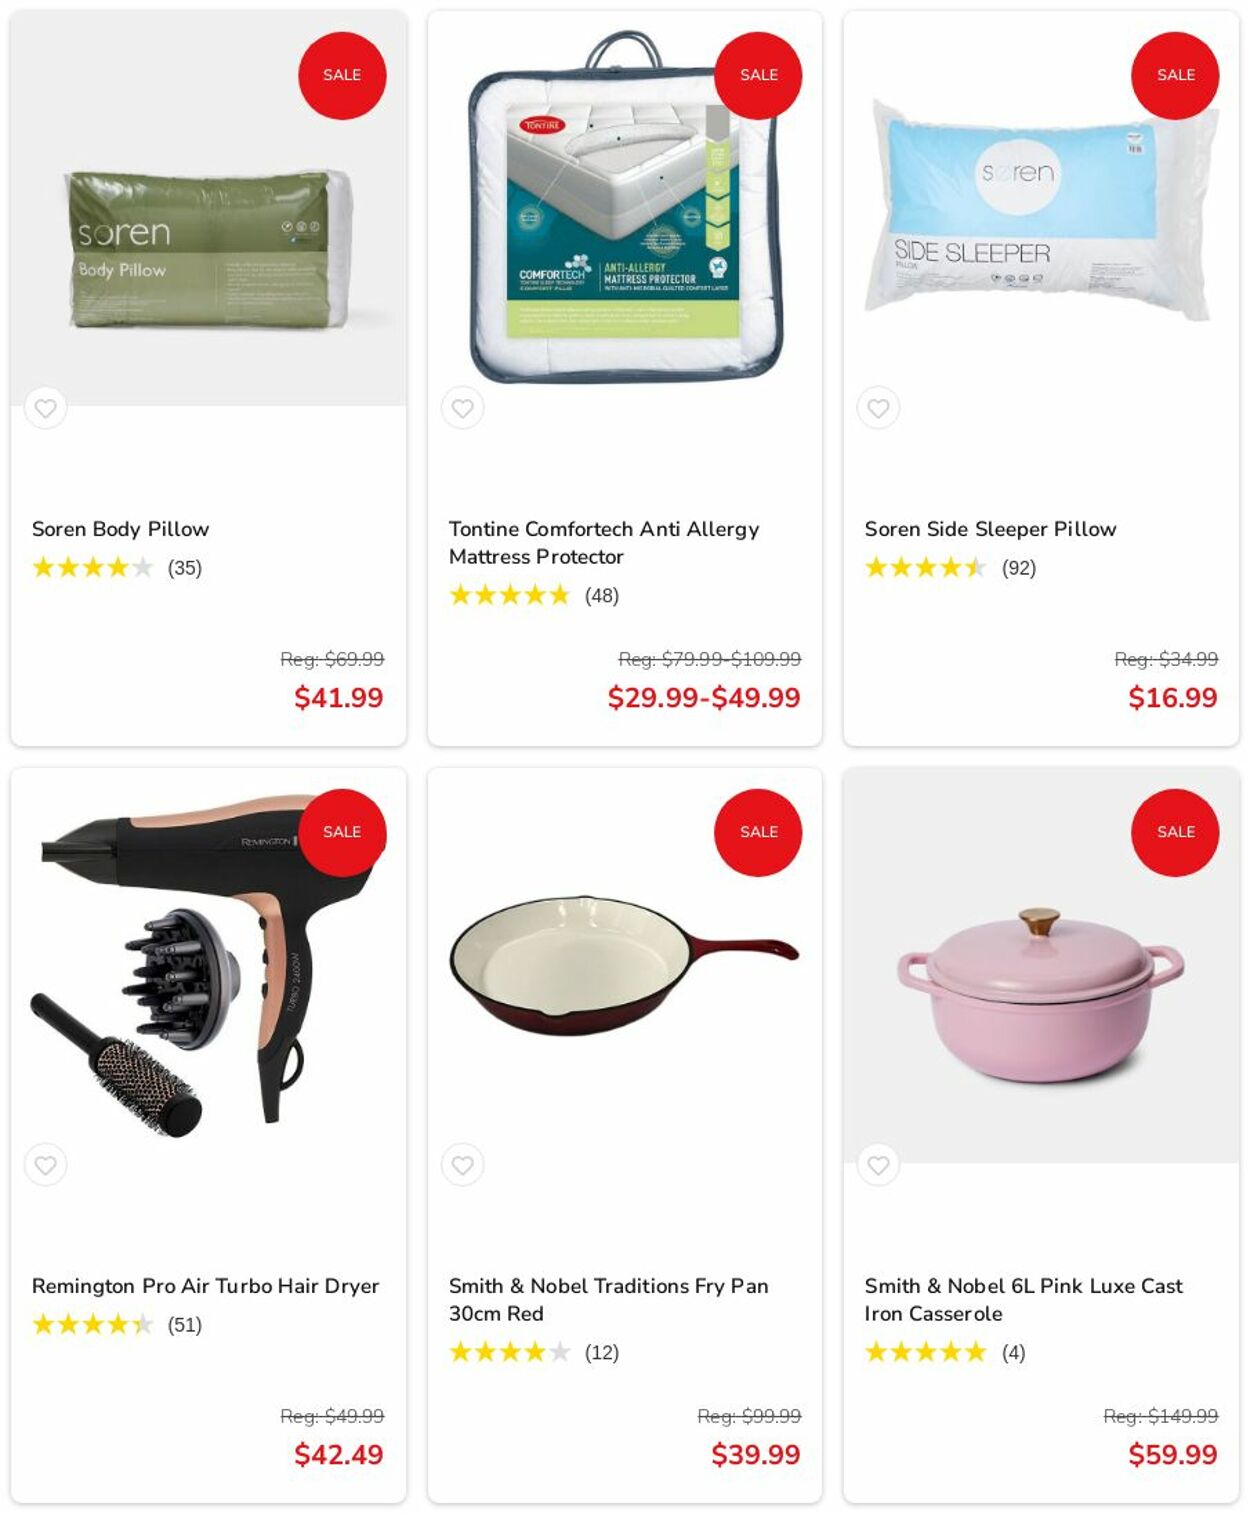The width and height of the screenshot is (1250, 1514).
Task: Open Soren Body Pillow product link
Action: pos(120,529)
